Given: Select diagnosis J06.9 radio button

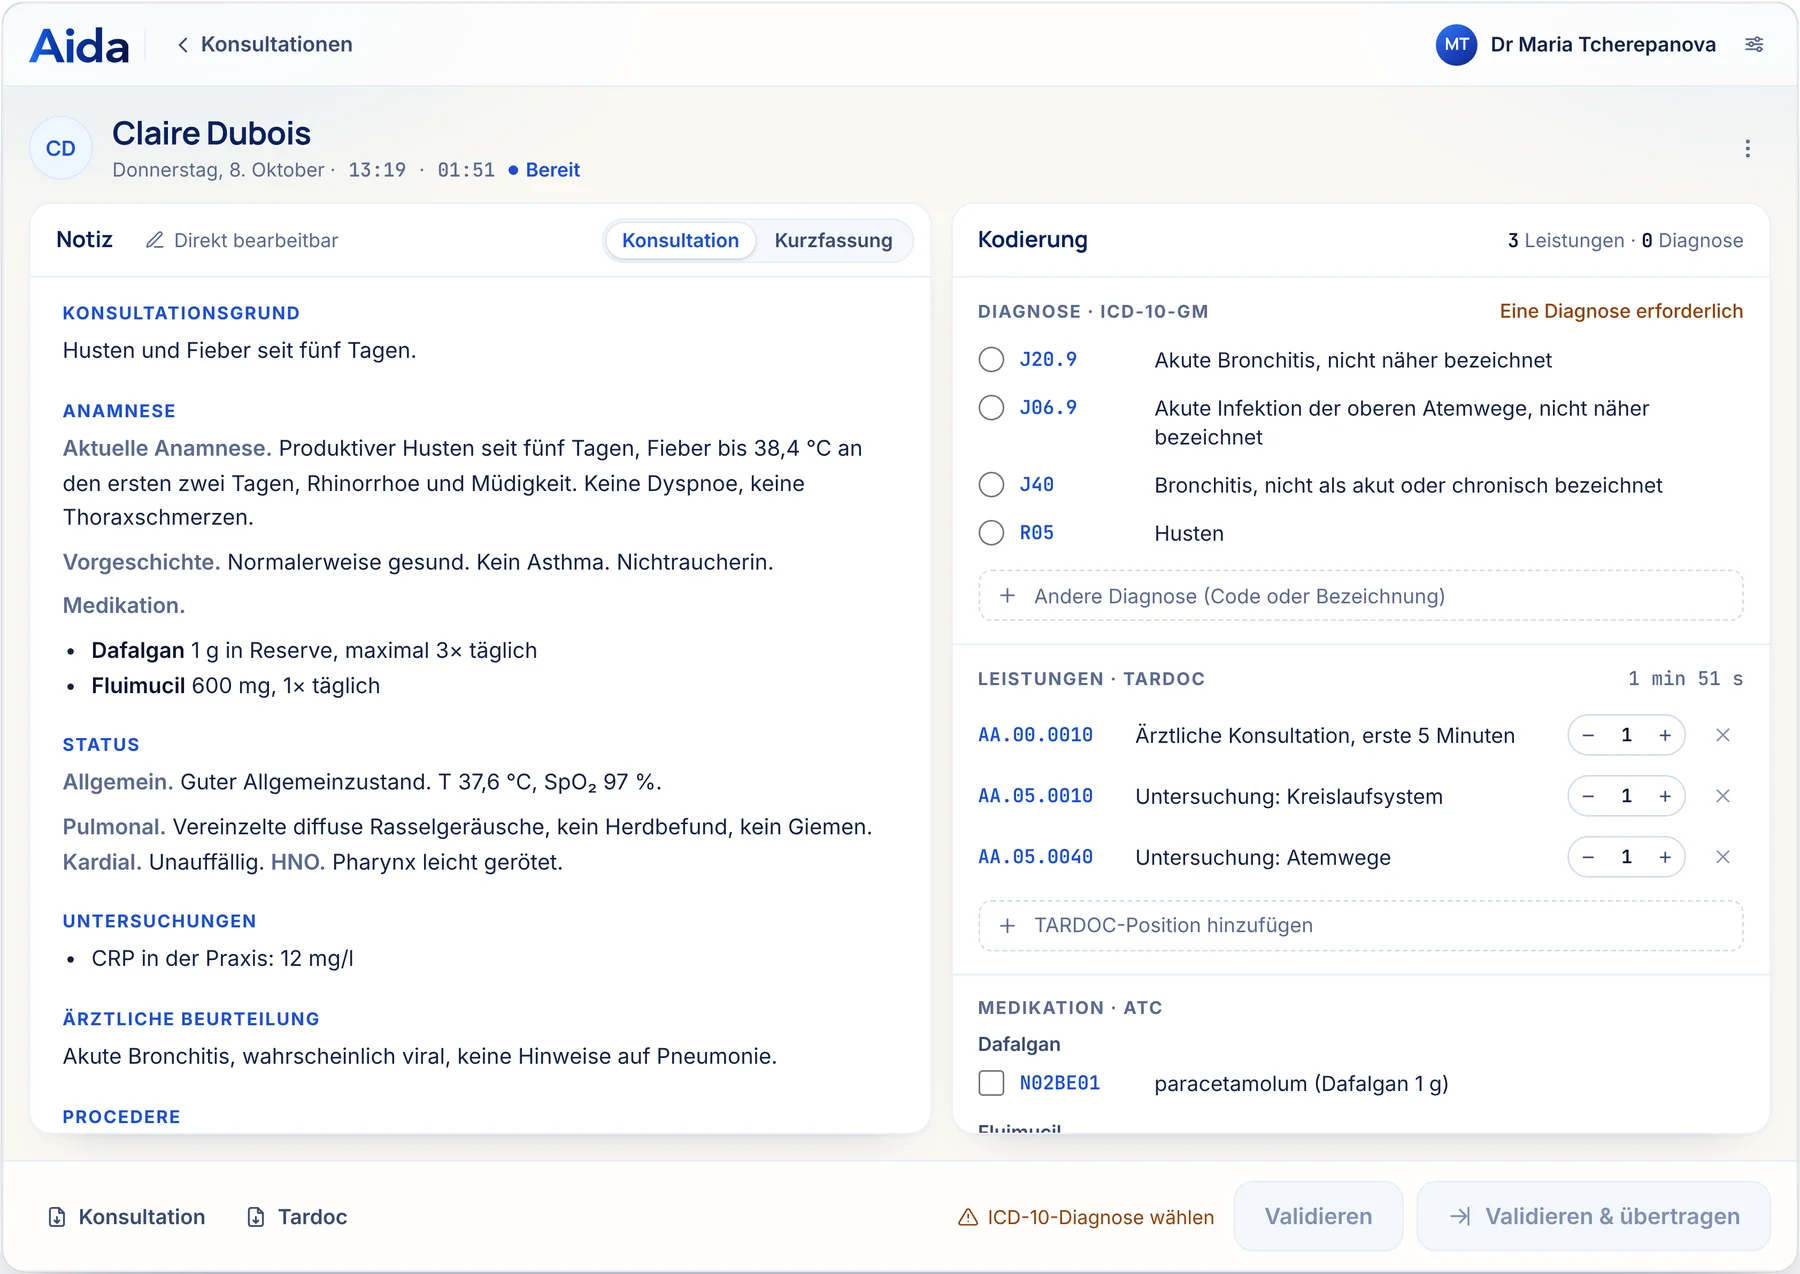Looking at the screenshot, I should tap(991, 408).
